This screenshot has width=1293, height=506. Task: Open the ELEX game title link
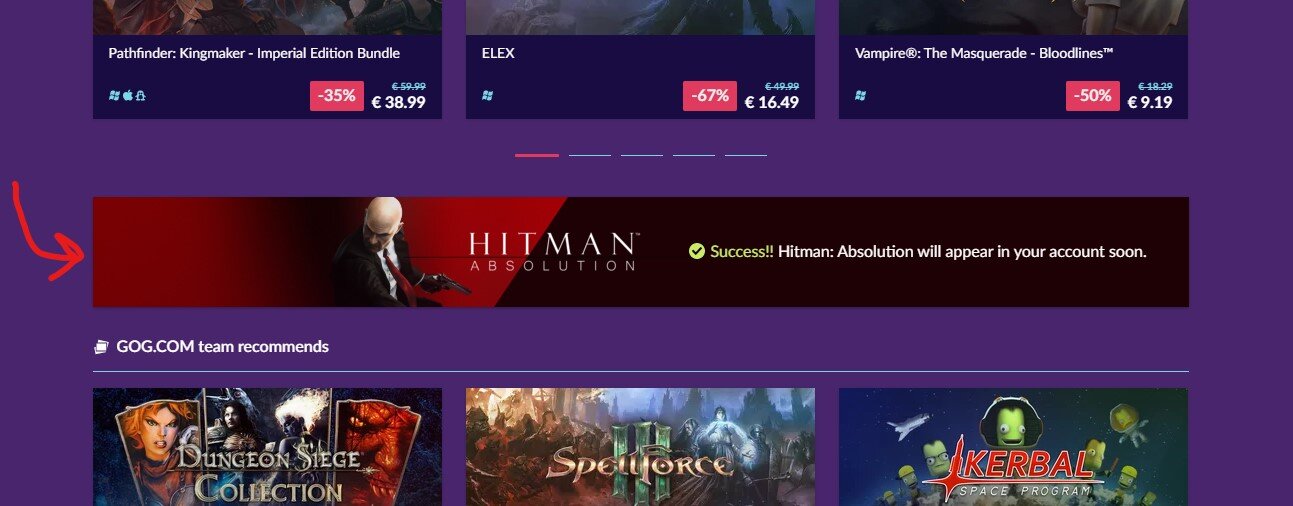click(x=498, y=53)
